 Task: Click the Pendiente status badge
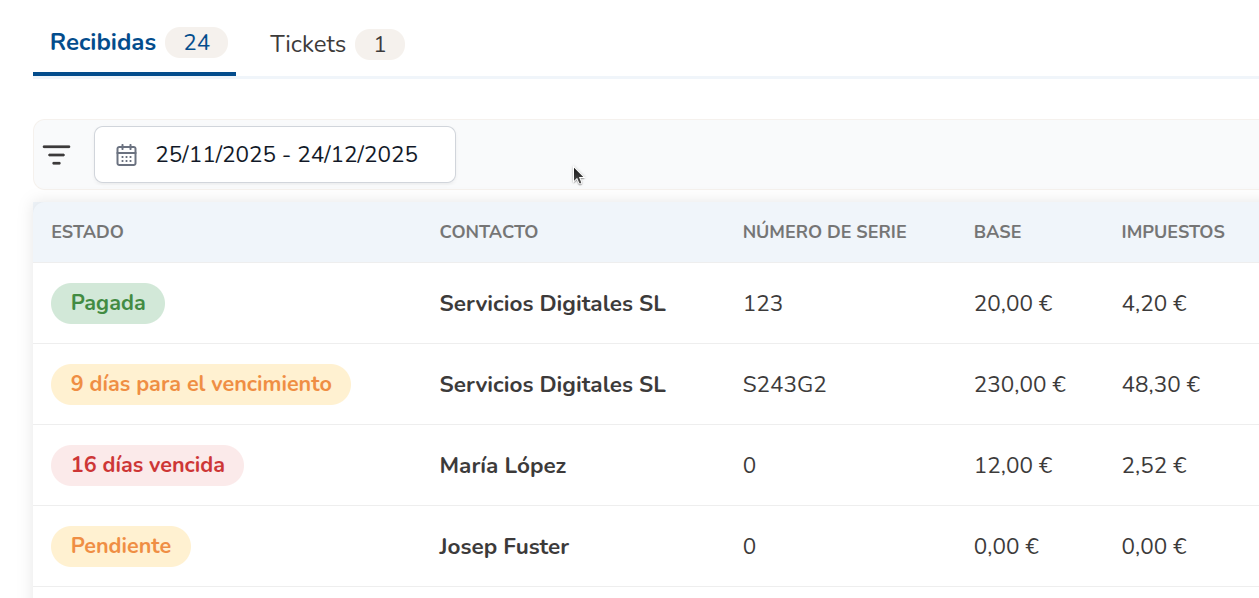tap(120, 546)
